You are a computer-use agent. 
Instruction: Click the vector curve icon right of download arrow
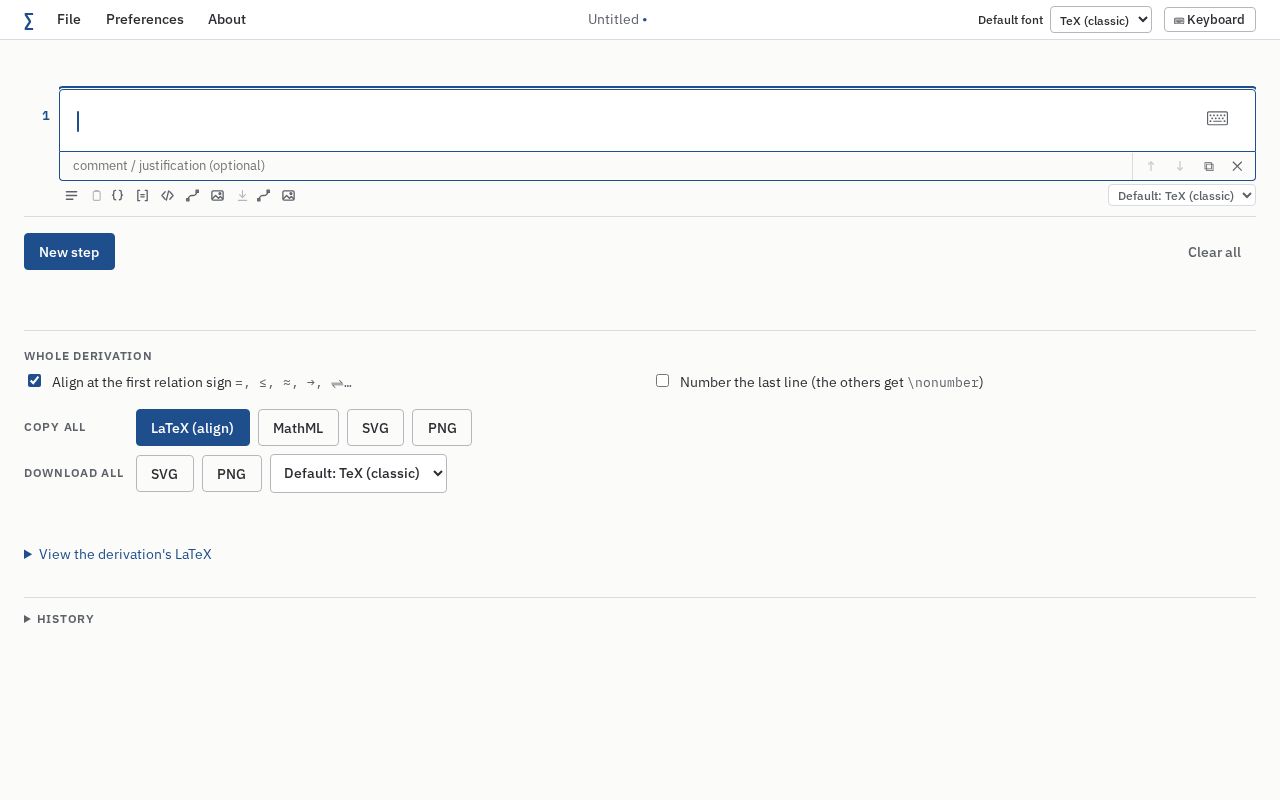pos(264,196)
